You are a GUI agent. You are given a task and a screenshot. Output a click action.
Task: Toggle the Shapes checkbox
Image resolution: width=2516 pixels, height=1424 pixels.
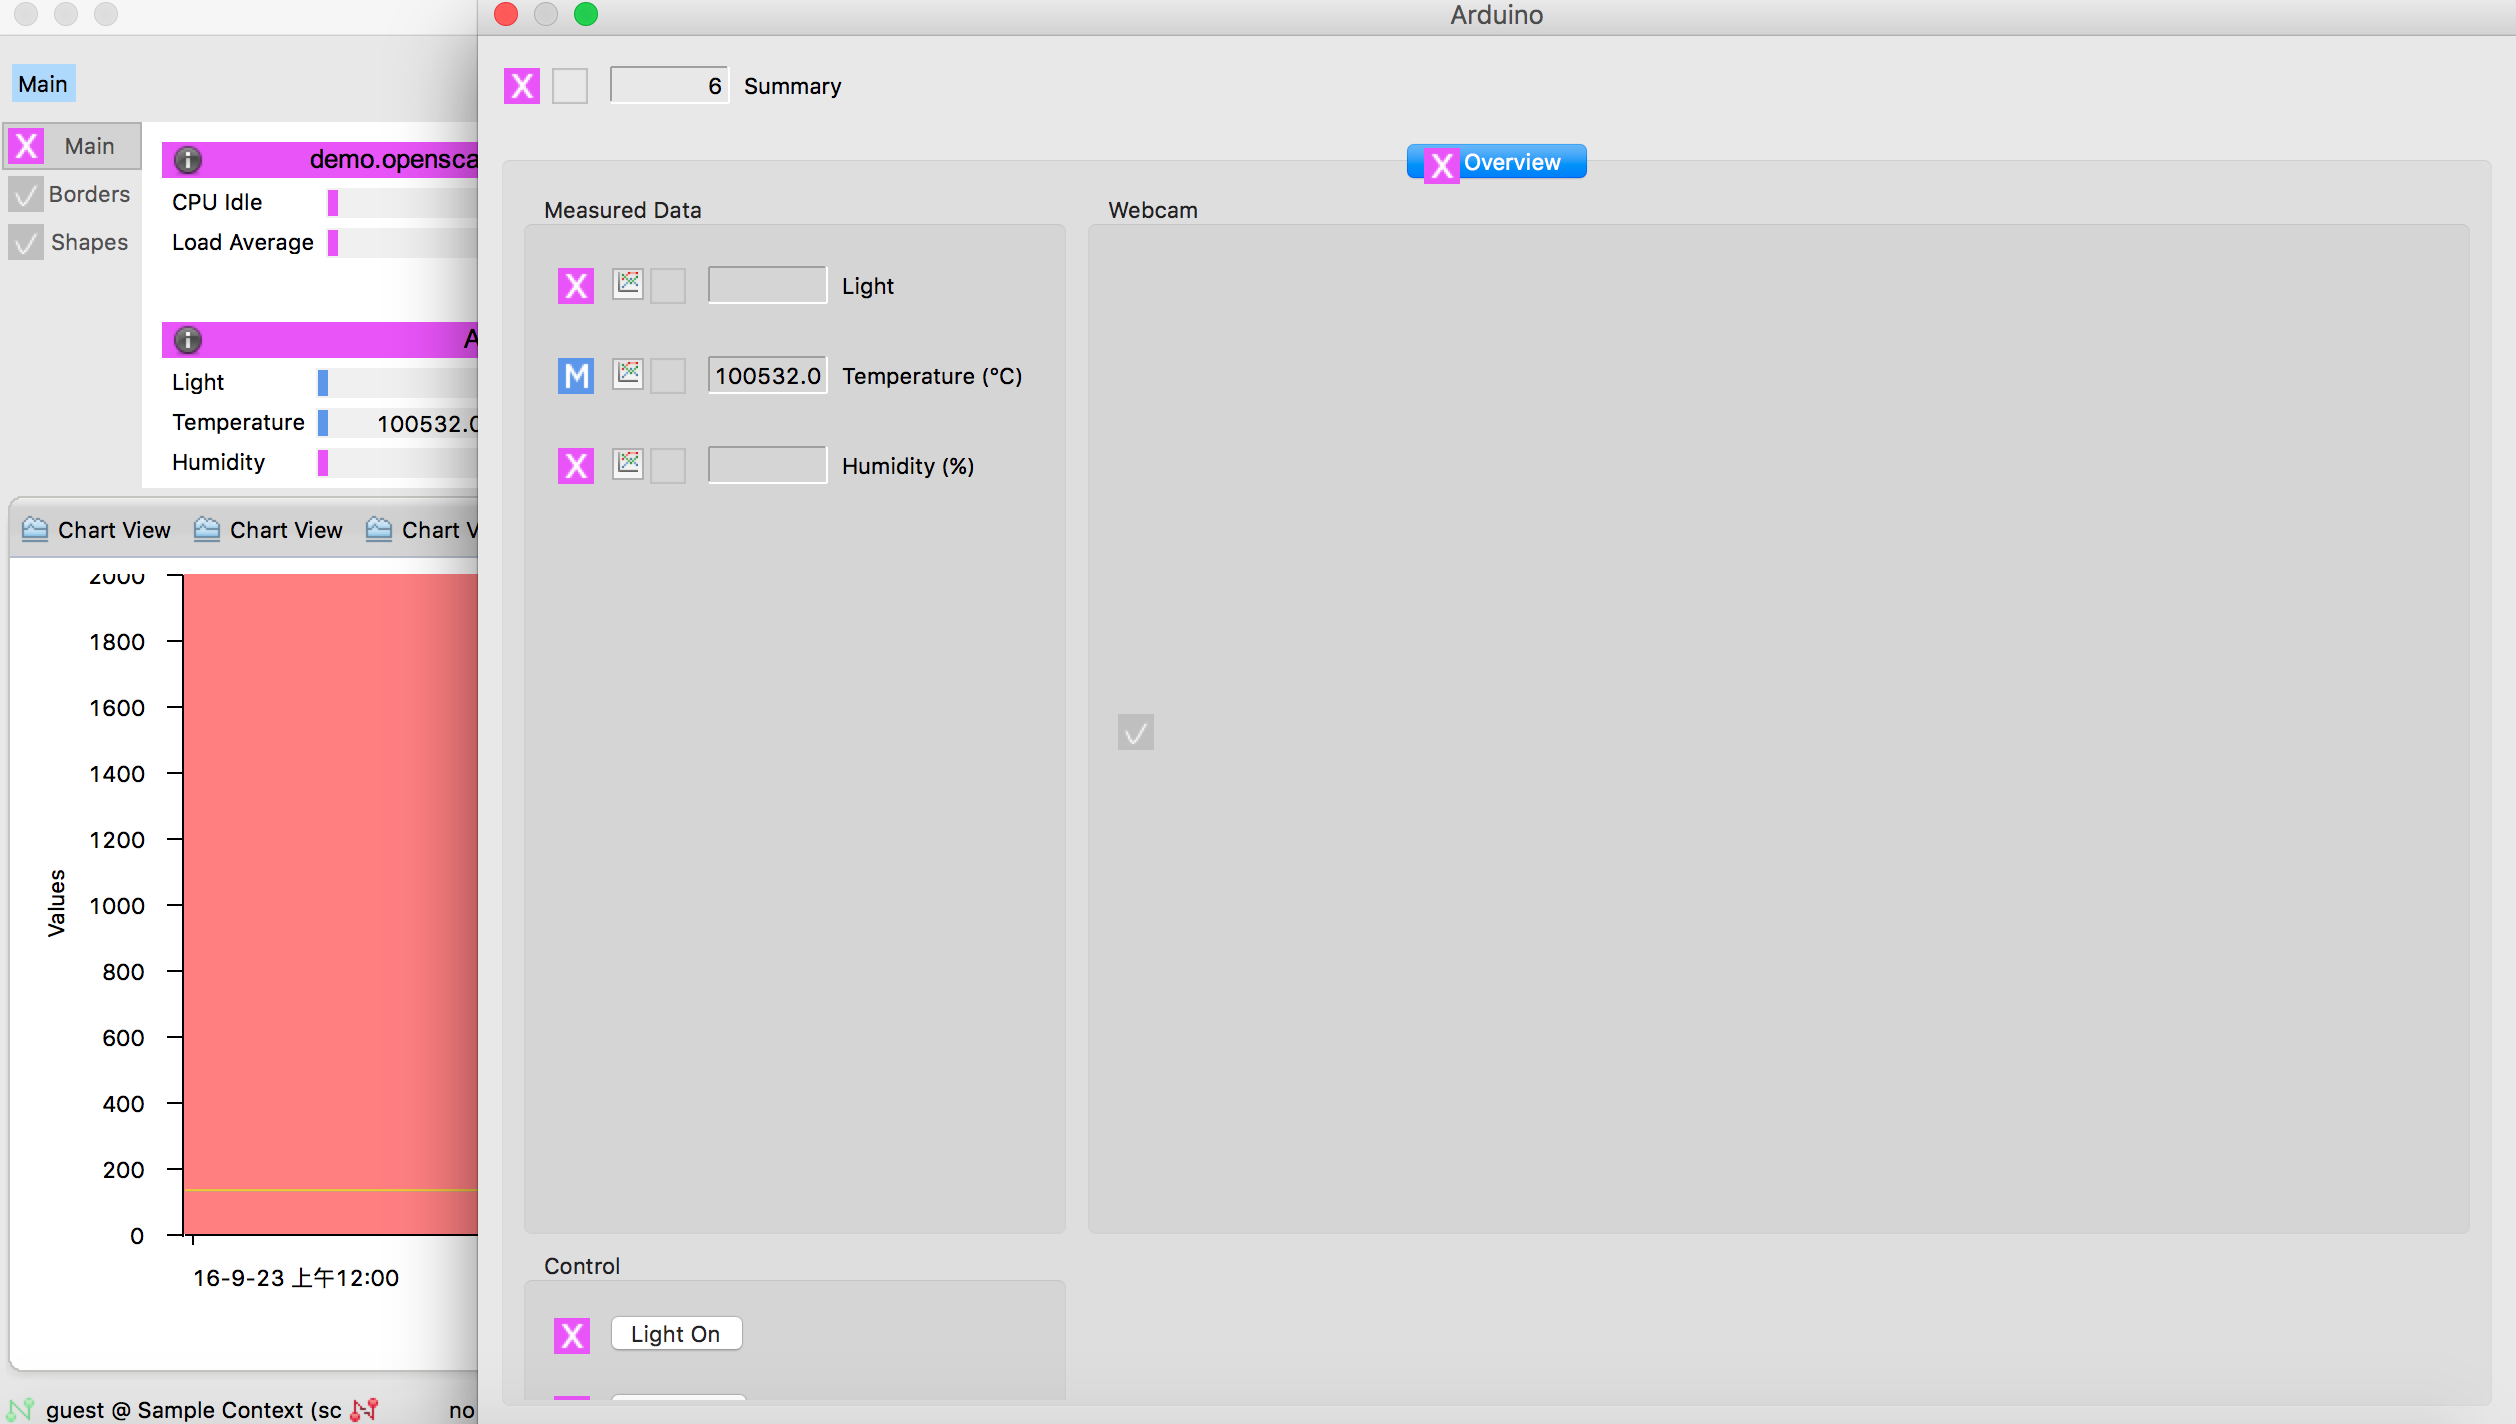26,243
